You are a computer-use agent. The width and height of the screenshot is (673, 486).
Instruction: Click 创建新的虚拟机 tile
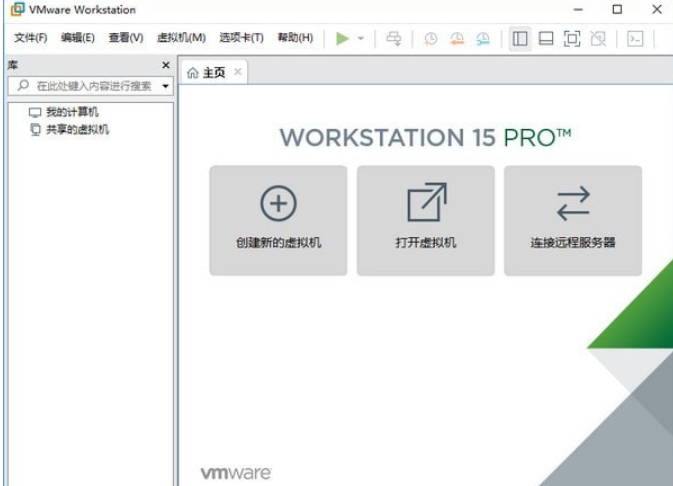(278, 220)
